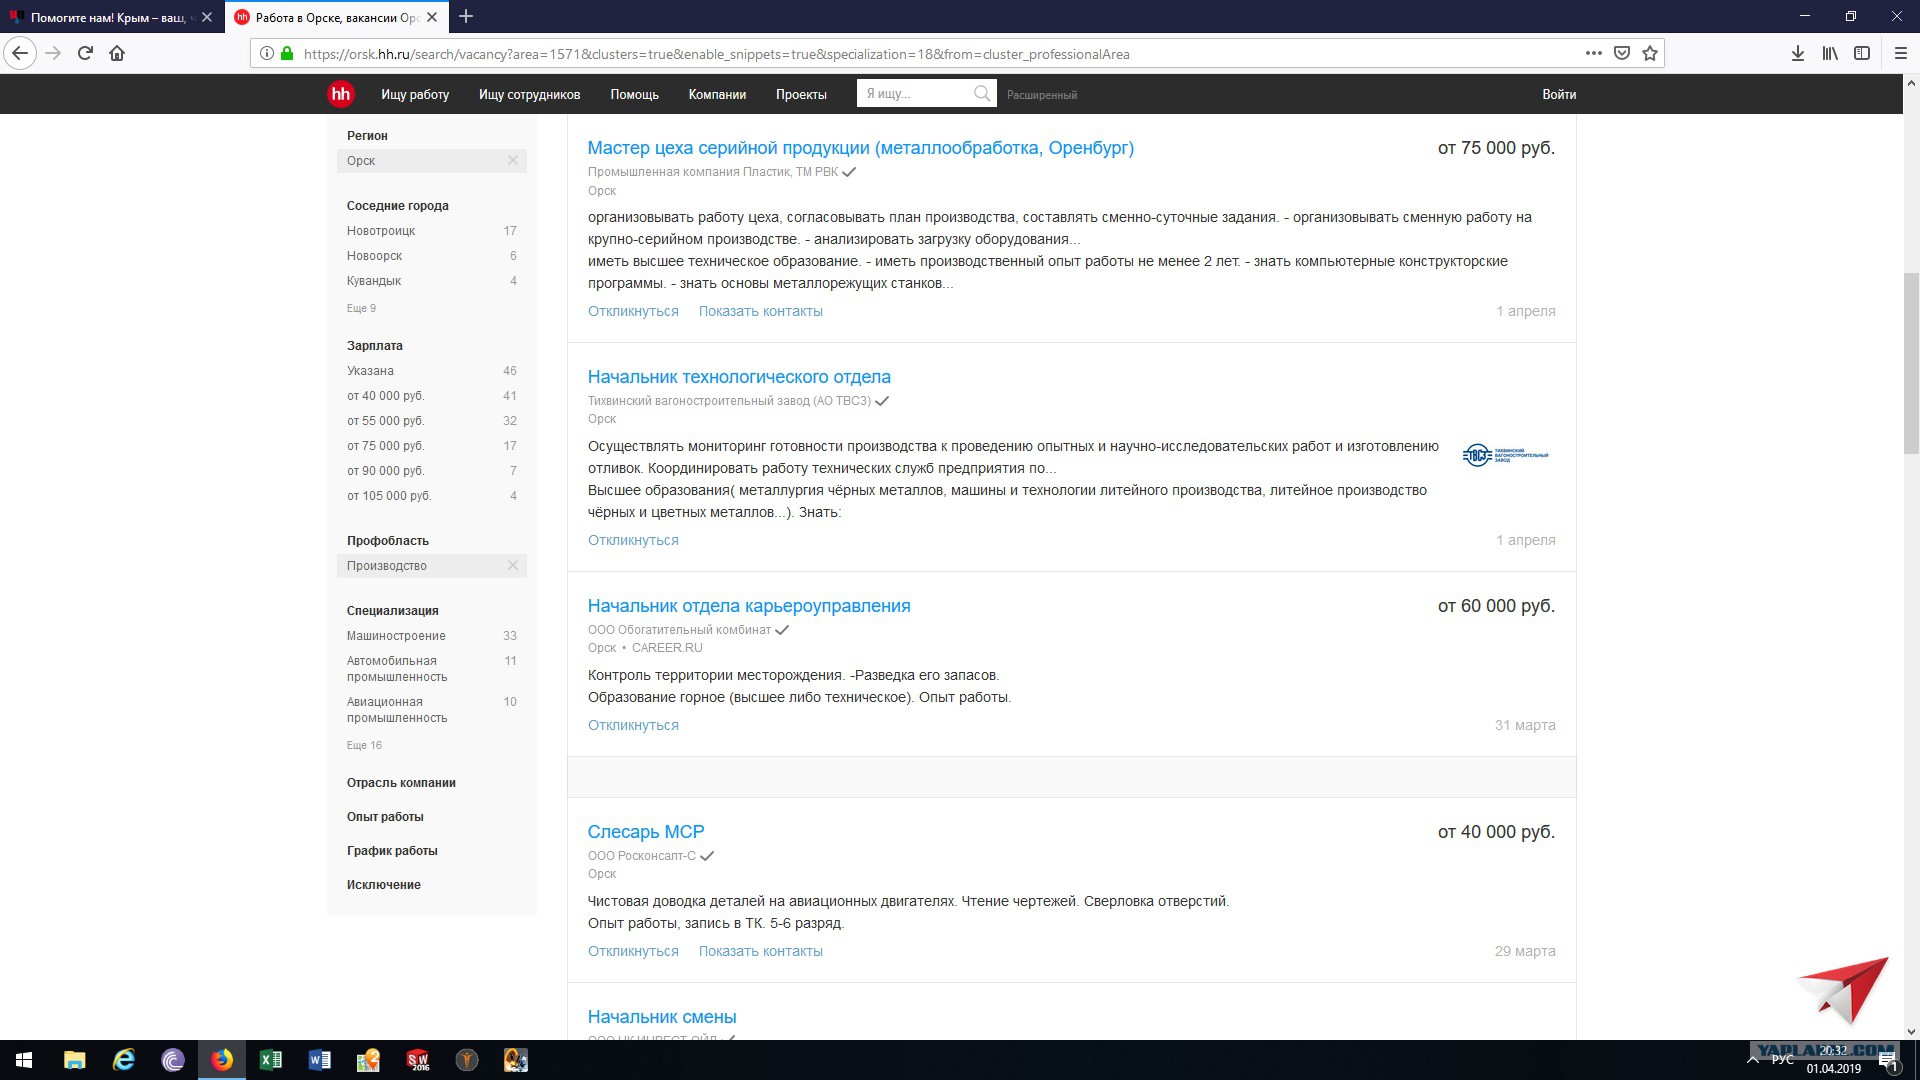Open the Windows notification center icon
Image resolution: width=1920 pixels, height=1080 pixels.
[x=1888, y=1060]
